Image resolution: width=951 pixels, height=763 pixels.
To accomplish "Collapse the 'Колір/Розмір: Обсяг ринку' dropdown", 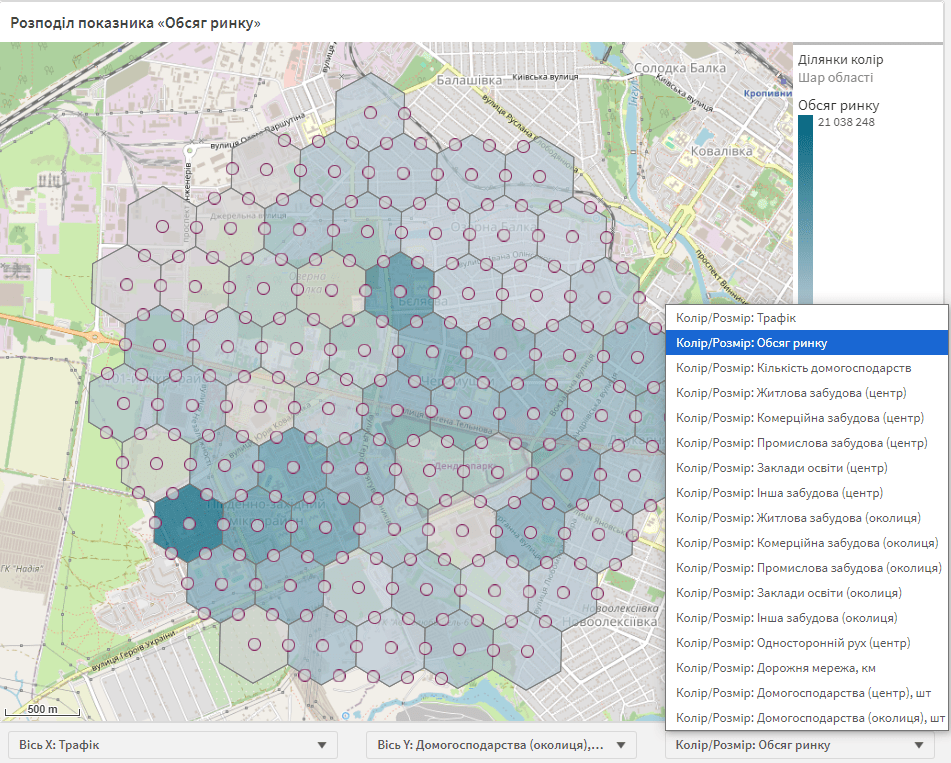I will pos(799,745).
